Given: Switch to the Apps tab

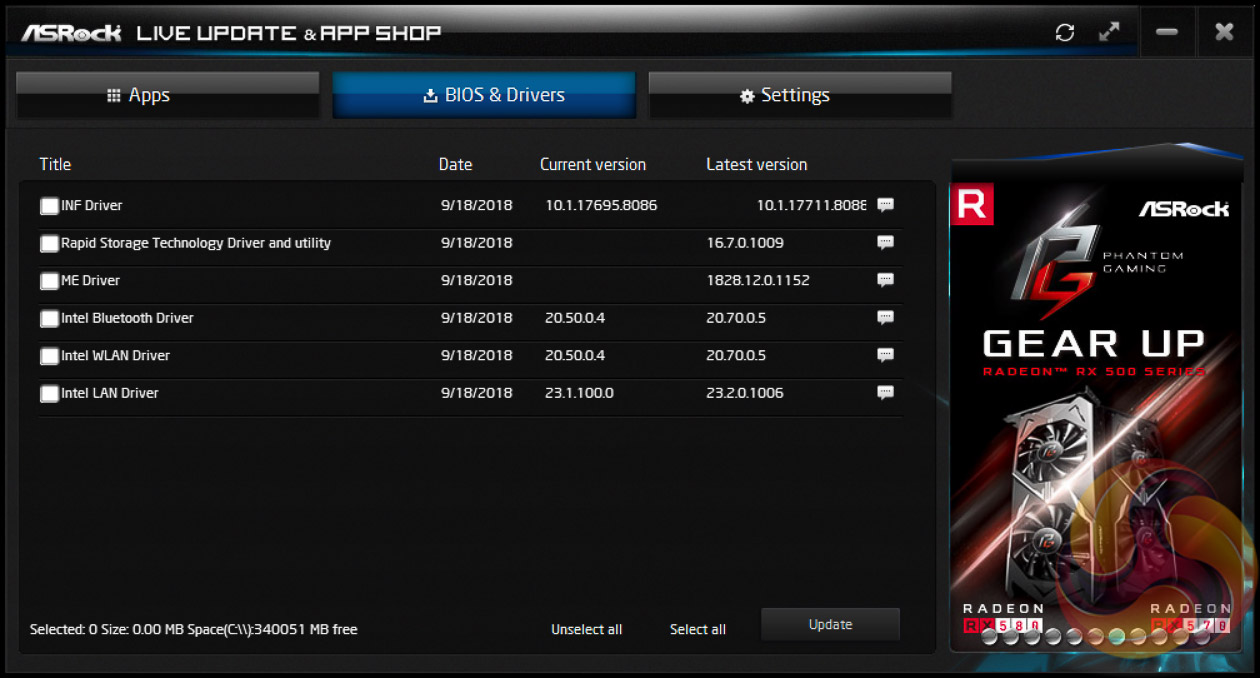Looking at the screenshot, I should 167,96.
